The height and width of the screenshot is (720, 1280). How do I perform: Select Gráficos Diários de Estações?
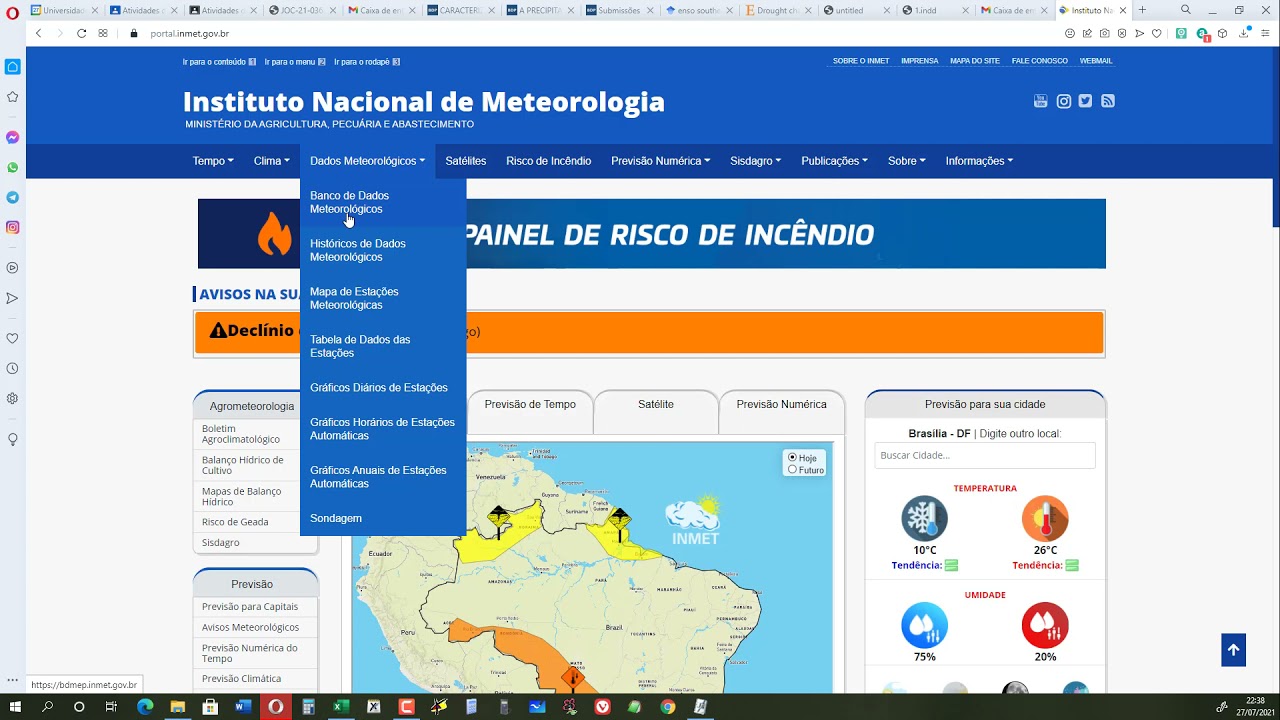tap(383, 388)
